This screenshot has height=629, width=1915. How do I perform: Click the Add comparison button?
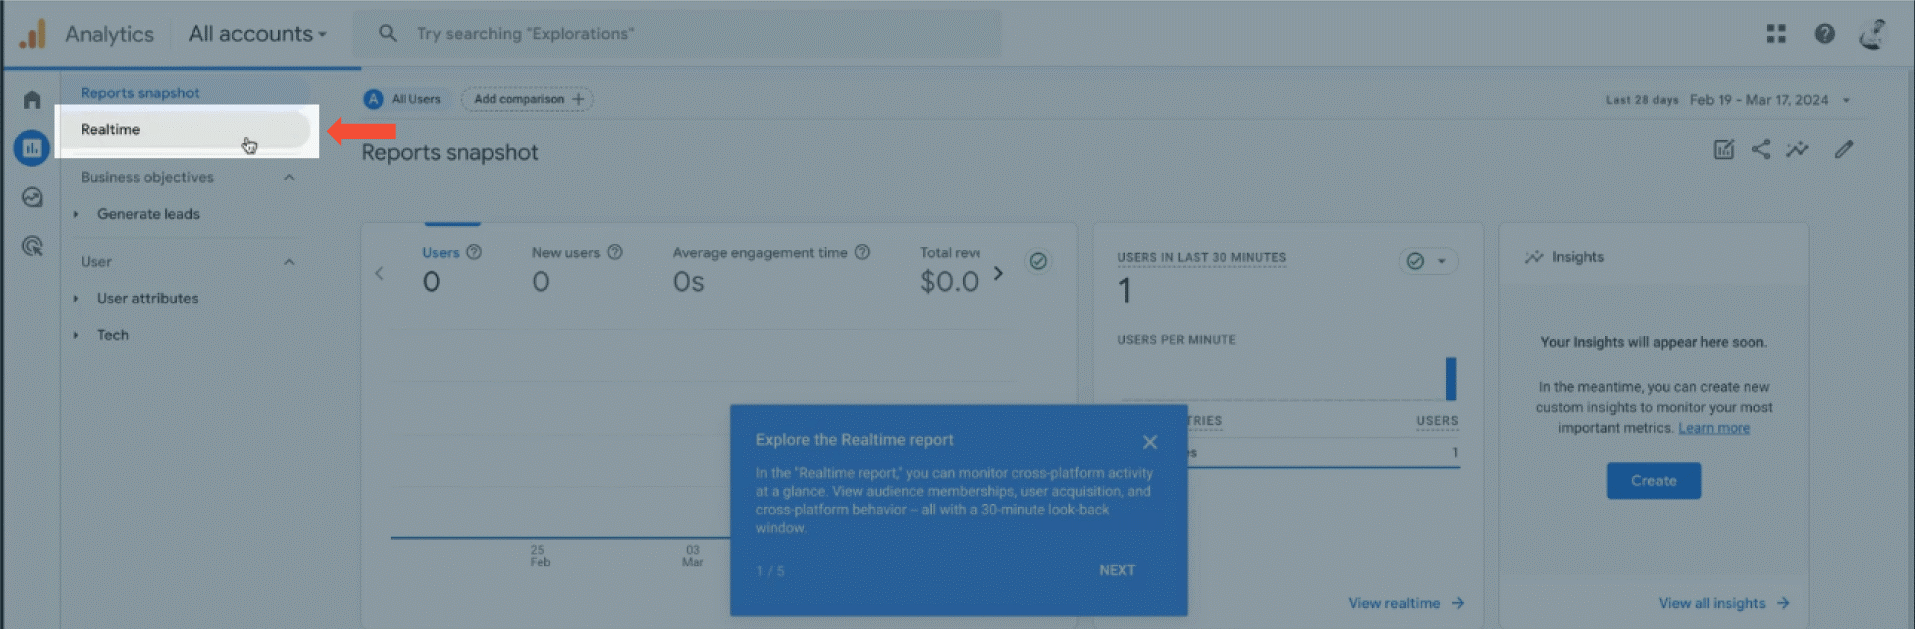click(x=527, y=99)
